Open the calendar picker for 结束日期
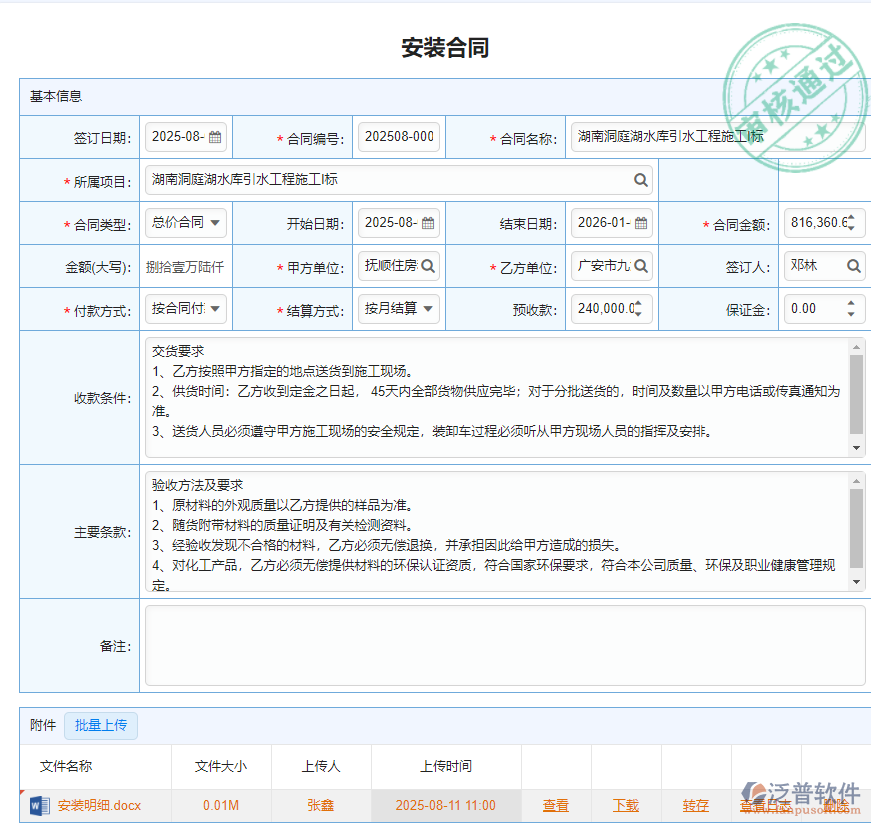Screen dimensions: 871x826 (641, 223)
